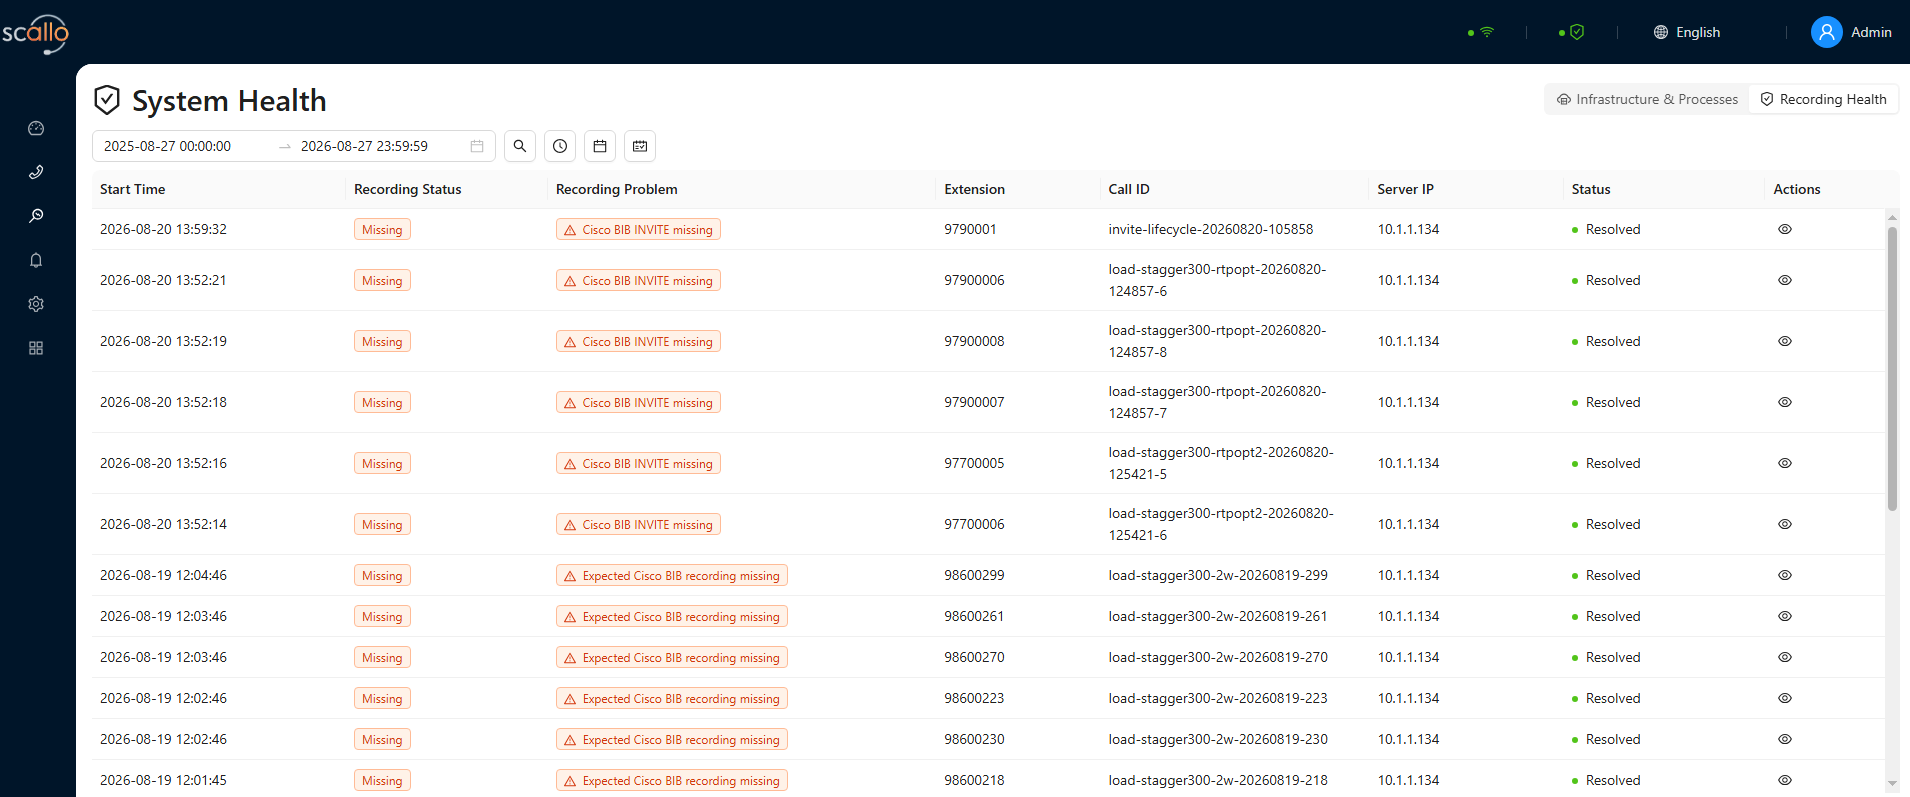The height and width of the screenshot is (797, 1910).
Task: Click the System Health shield icon
Action: 107,100
